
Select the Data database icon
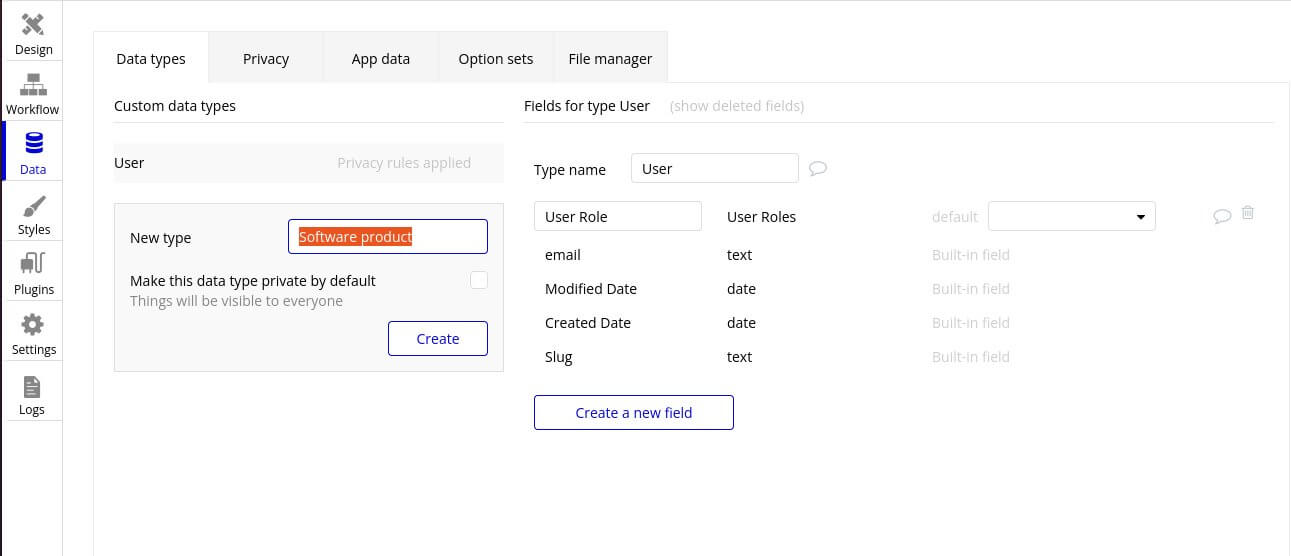(x=33, y=144)
